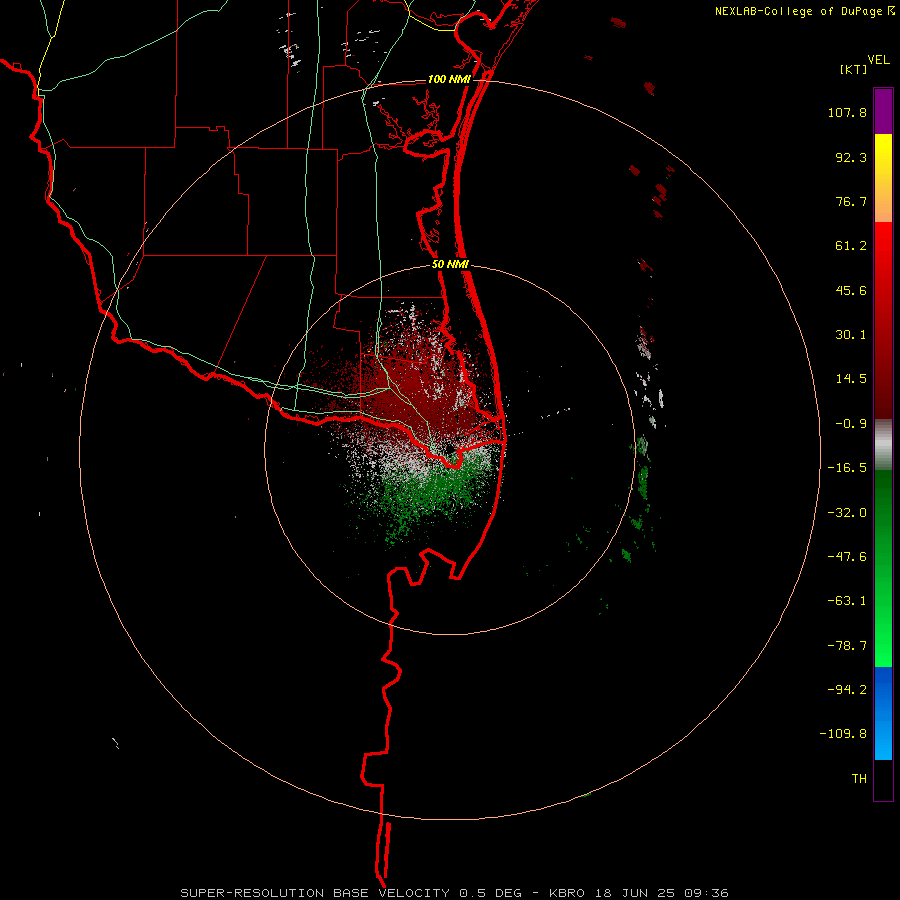
Task: Click the 100 NMI range ring label
Action: click(449, 79)
